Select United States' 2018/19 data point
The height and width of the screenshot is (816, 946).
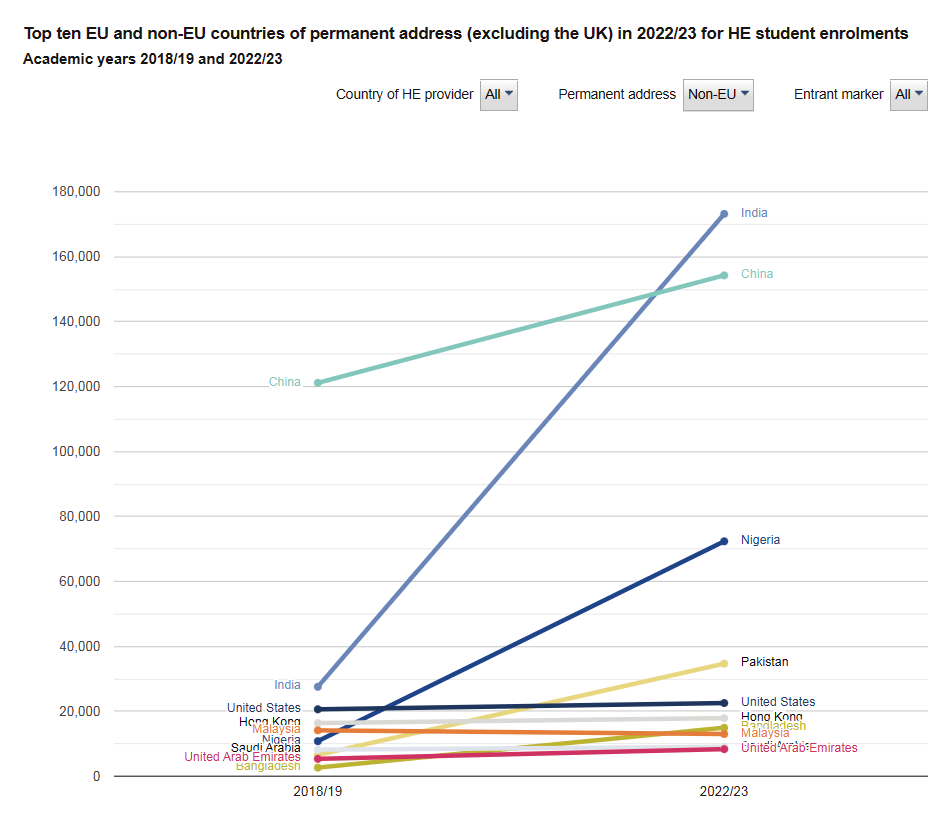point(318,709)
